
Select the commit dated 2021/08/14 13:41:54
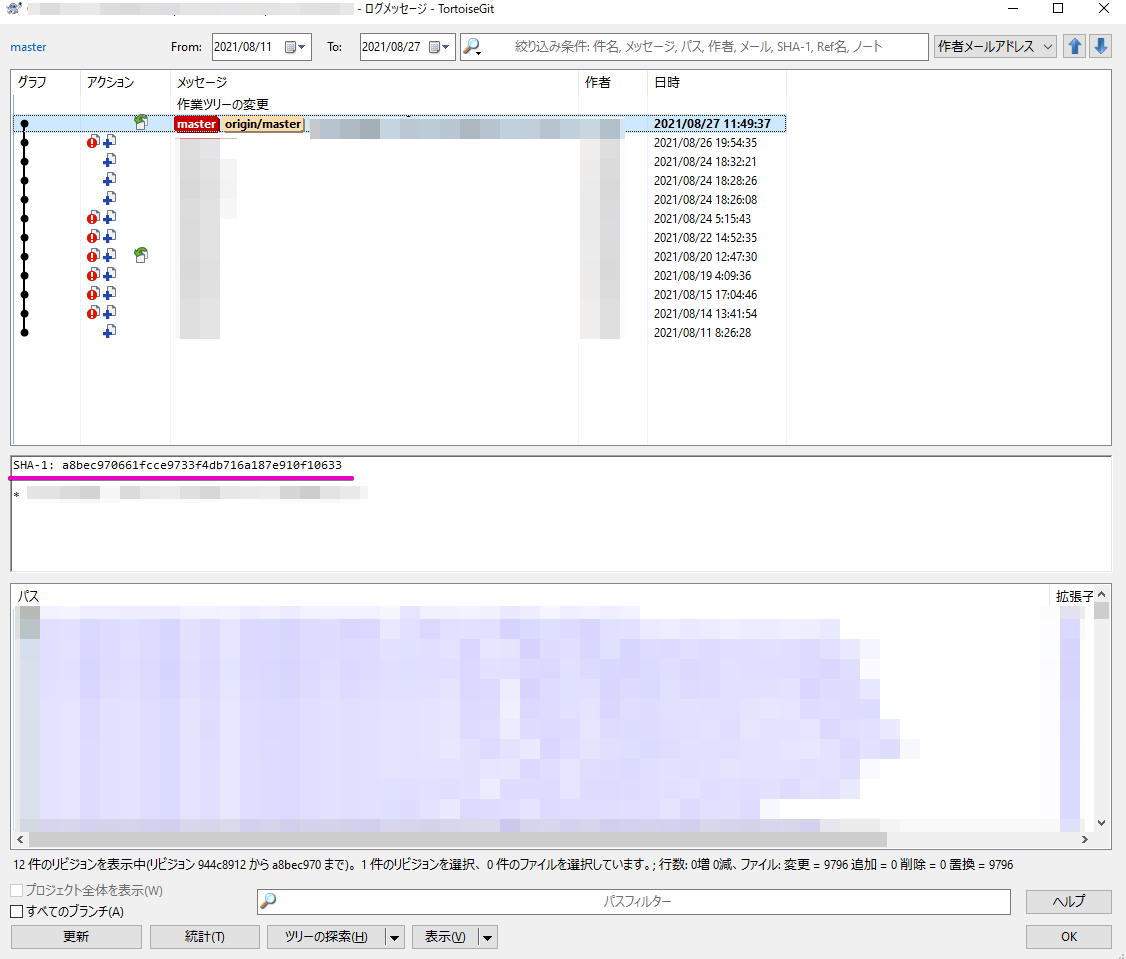pos(399,314)
